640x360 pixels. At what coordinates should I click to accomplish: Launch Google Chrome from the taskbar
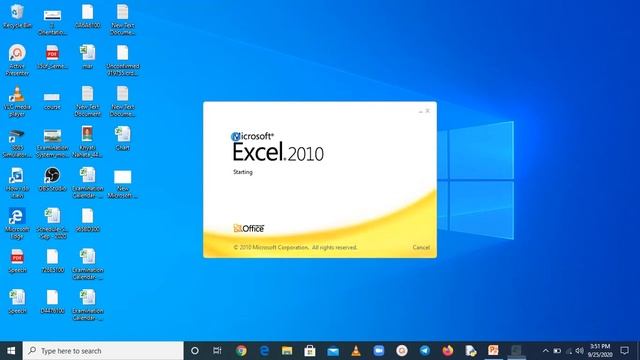point(241,351)
